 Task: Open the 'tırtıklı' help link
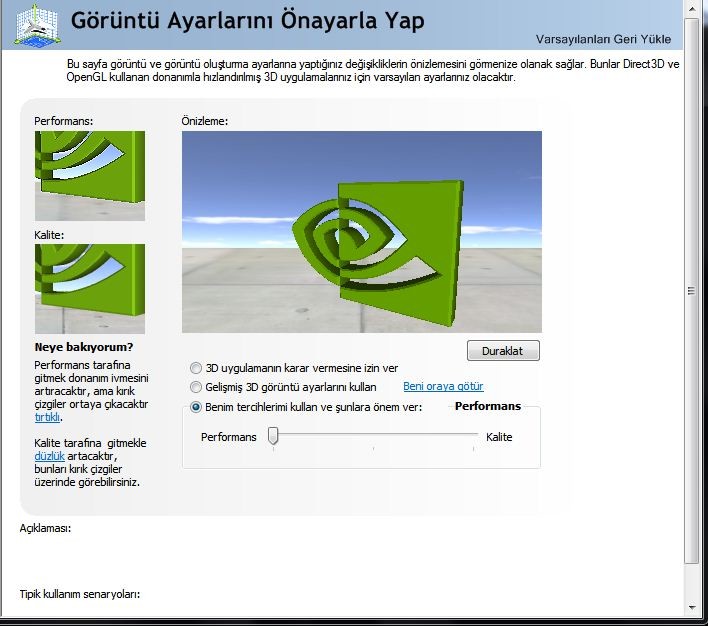point(47,417)
